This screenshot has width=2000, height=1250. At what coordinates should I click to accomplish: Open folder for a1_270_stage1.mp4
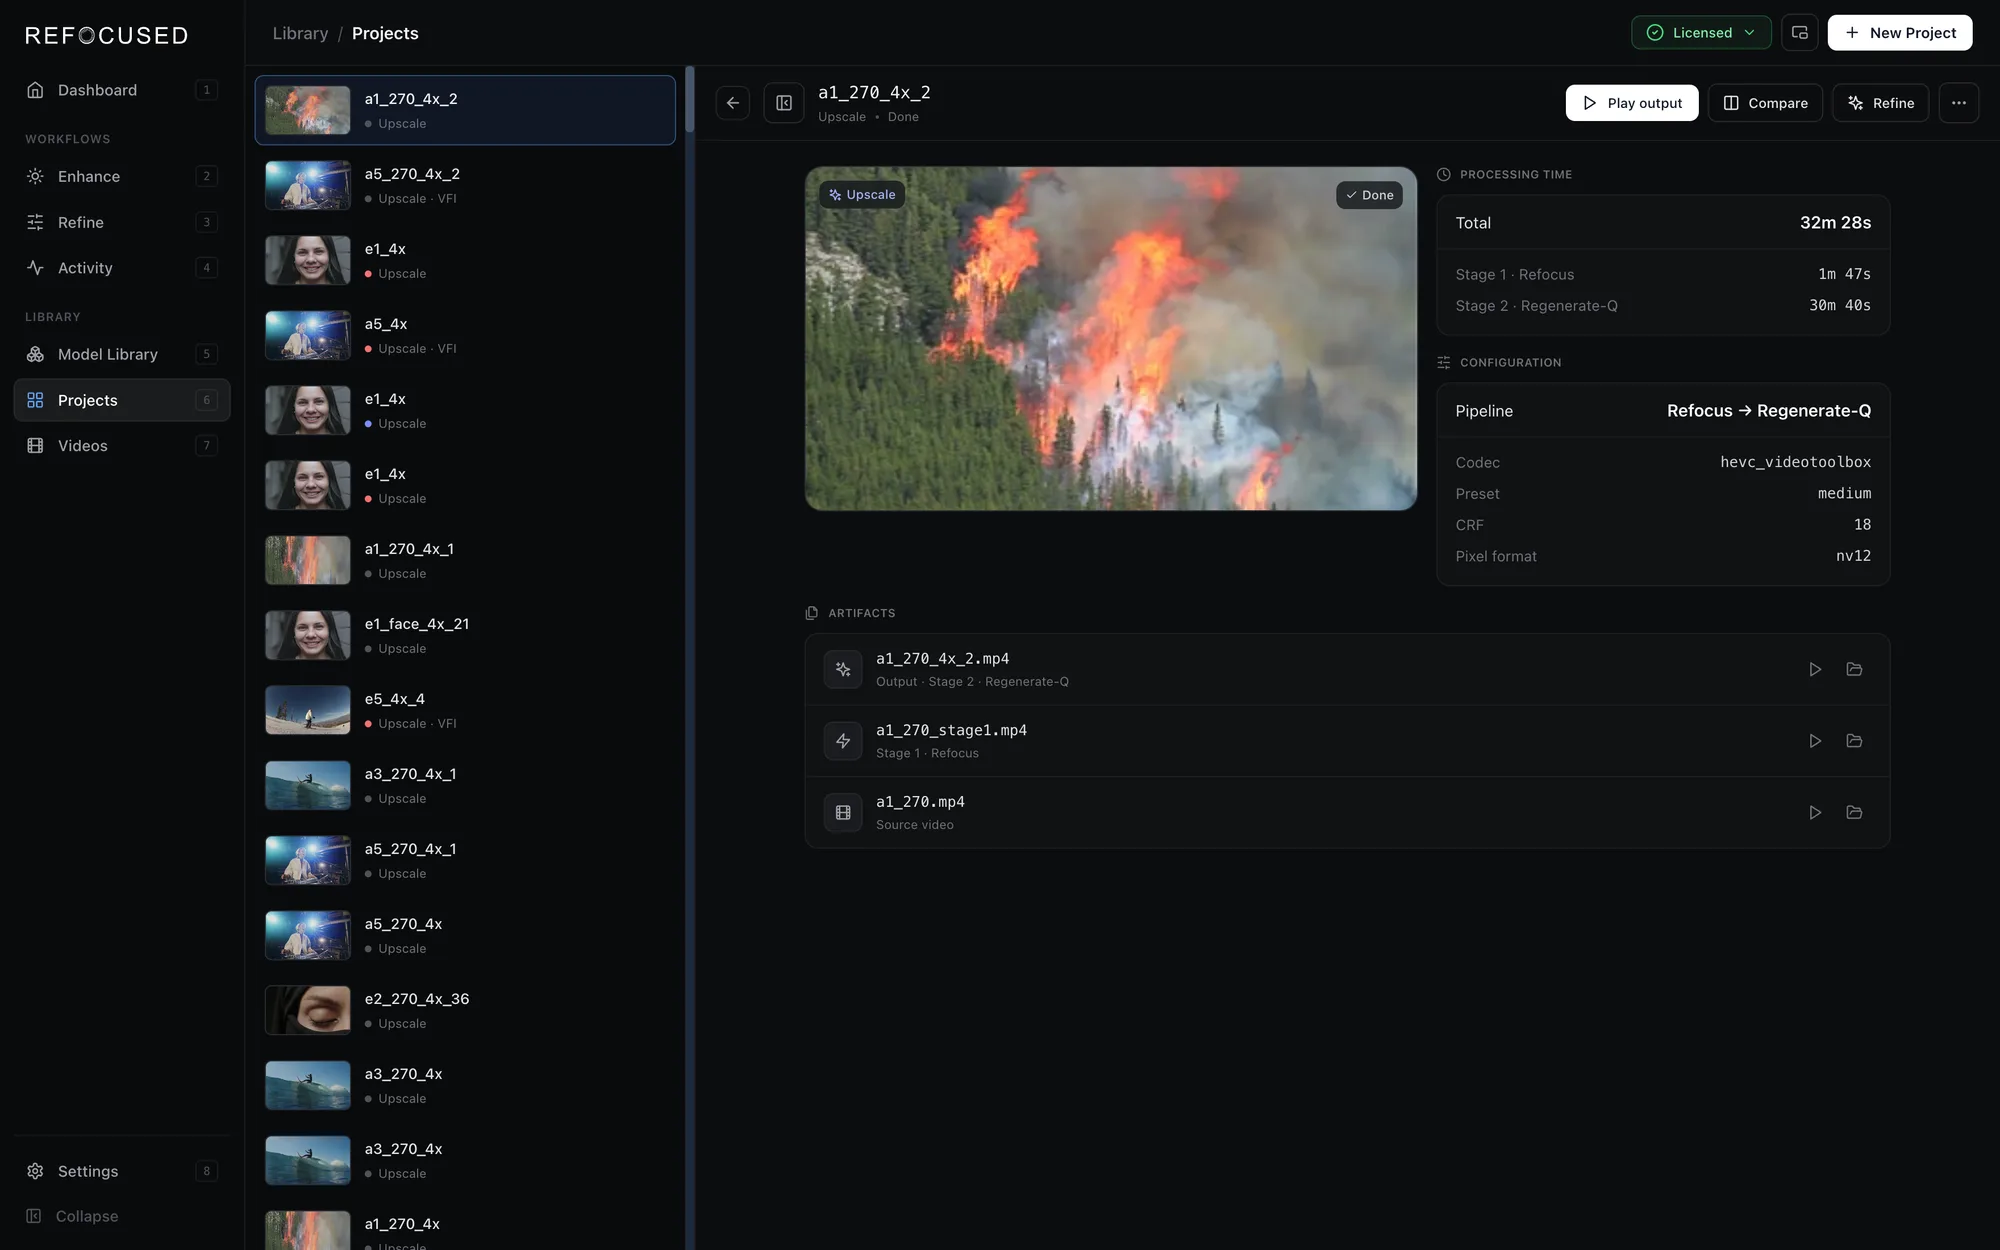point(1854,741)
